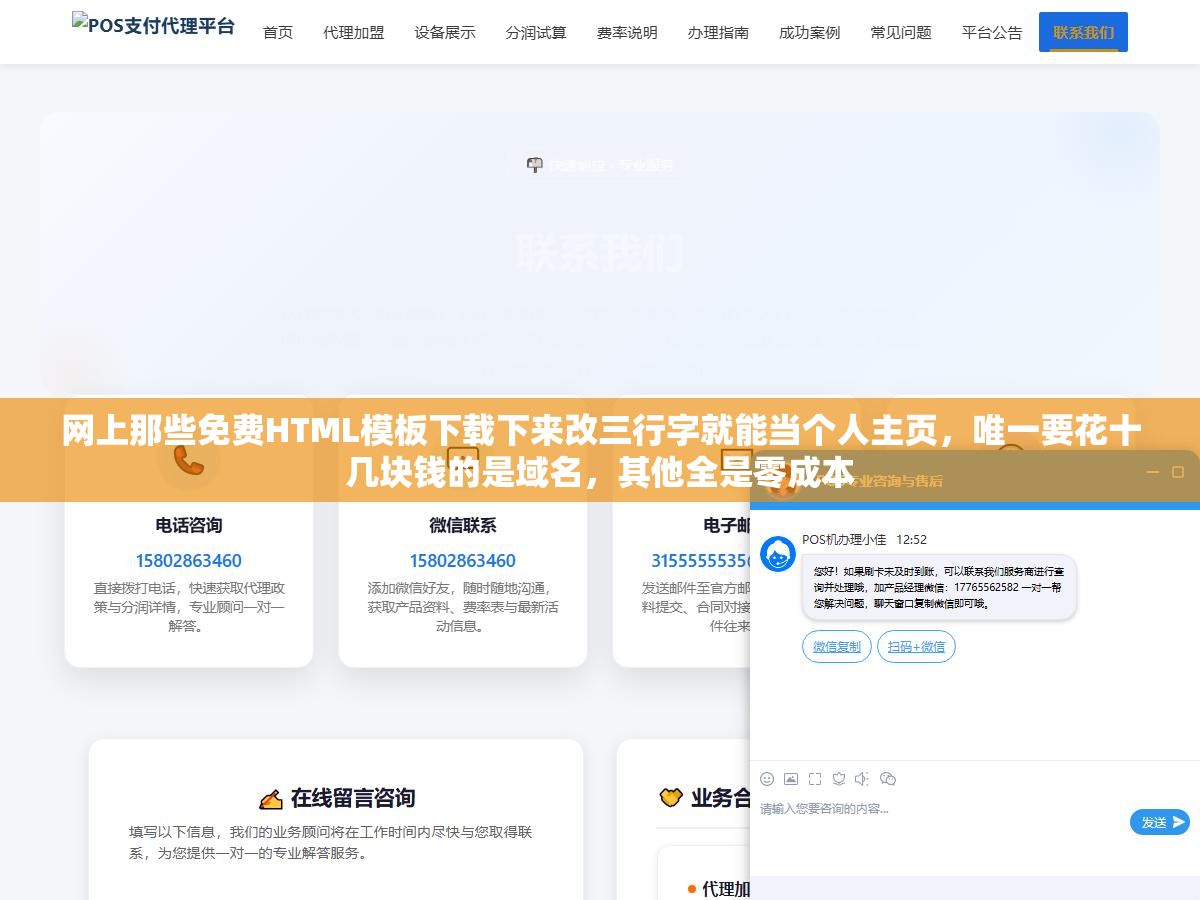Open 平台公告 navigation item
Screen dimensions: 1200x900
(992, 32)
